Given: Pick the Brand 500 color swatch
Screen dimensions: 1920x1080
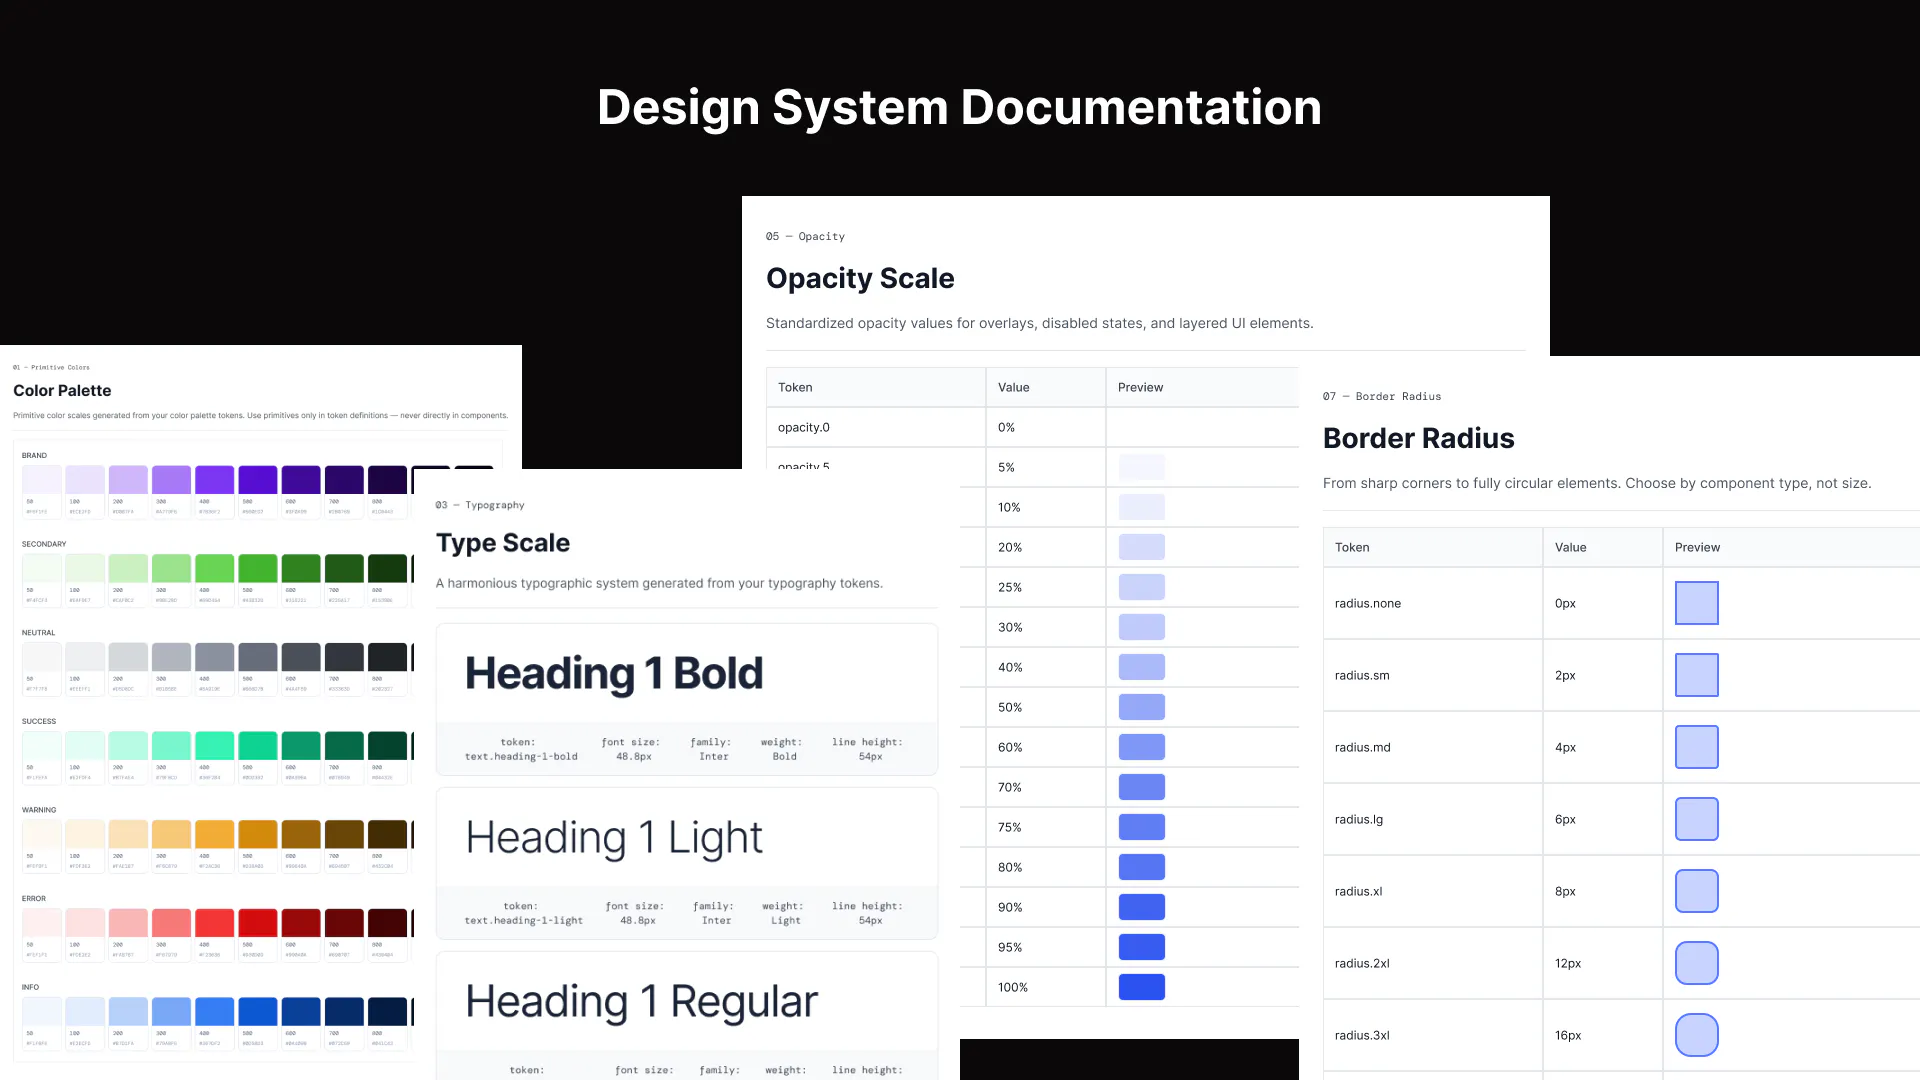Looking at the screenshot, I should pyautogui.click(x=258, y=479).
